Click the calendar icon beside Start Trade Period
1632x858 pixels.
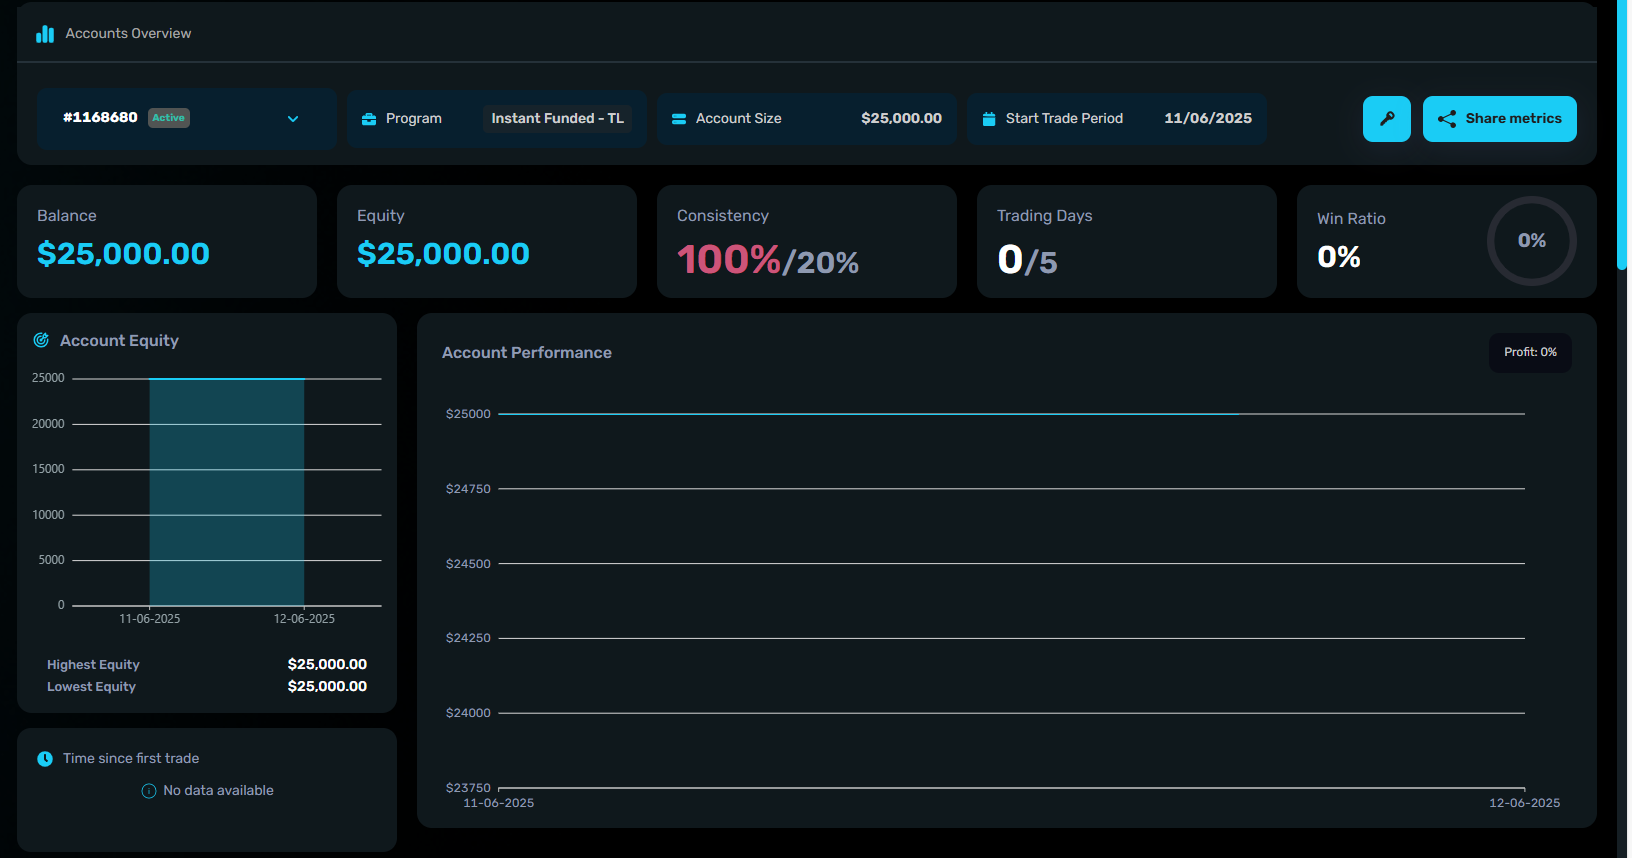tap(989, 119)
